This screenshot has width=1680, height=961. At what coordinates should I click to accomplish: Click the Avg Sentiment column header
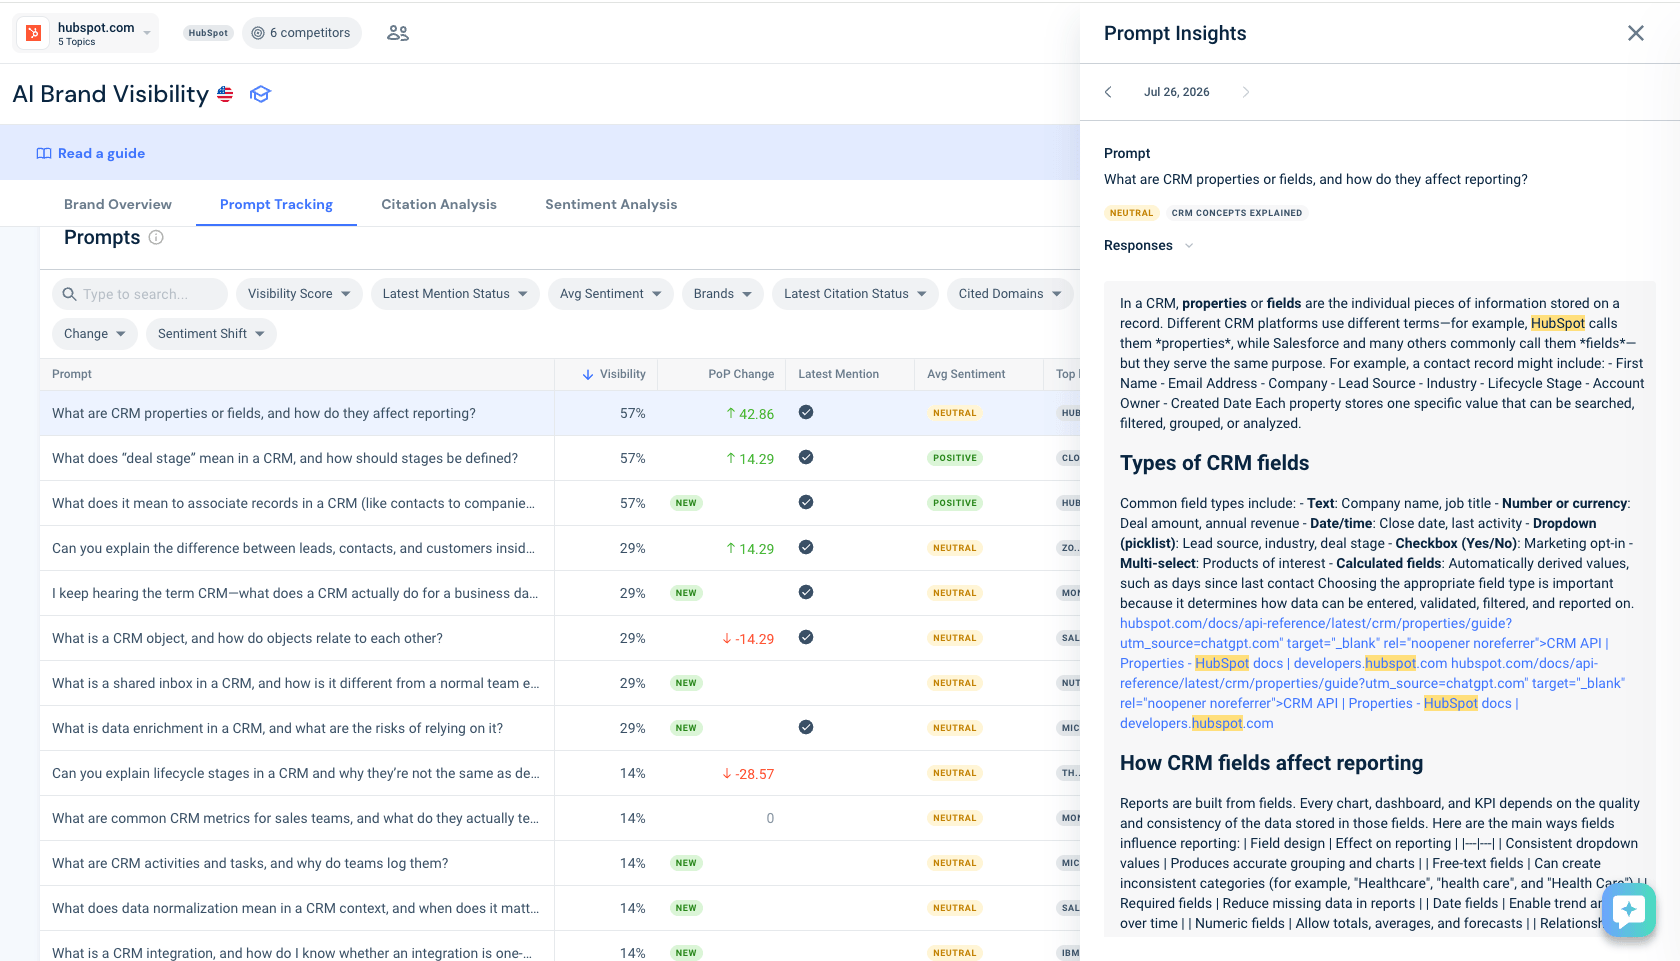pyautogui.click(x=966, y=374)
